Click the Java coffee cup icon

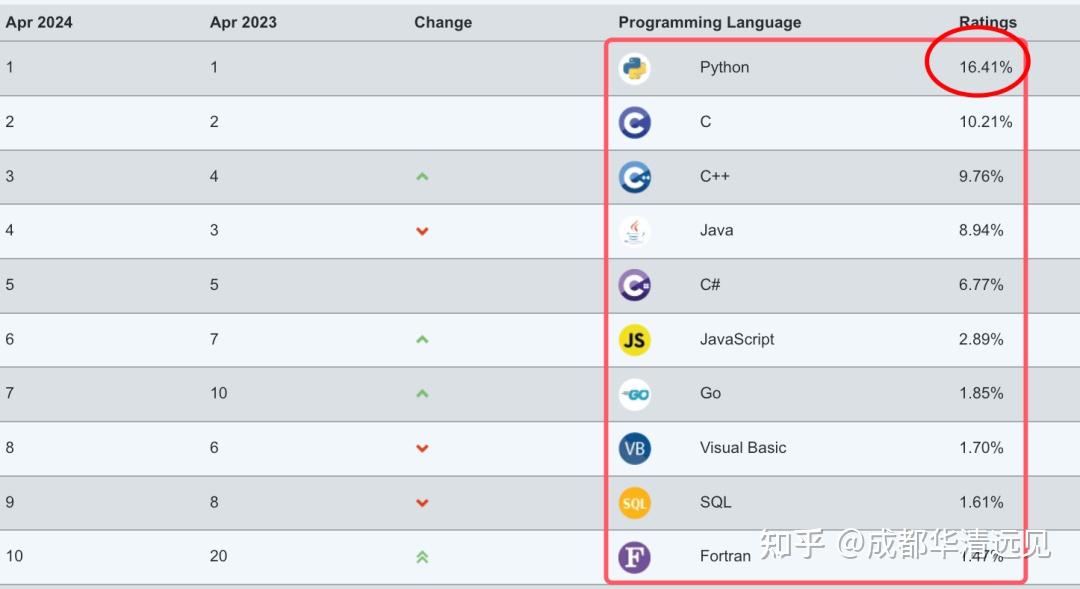(x=633, y=230)
